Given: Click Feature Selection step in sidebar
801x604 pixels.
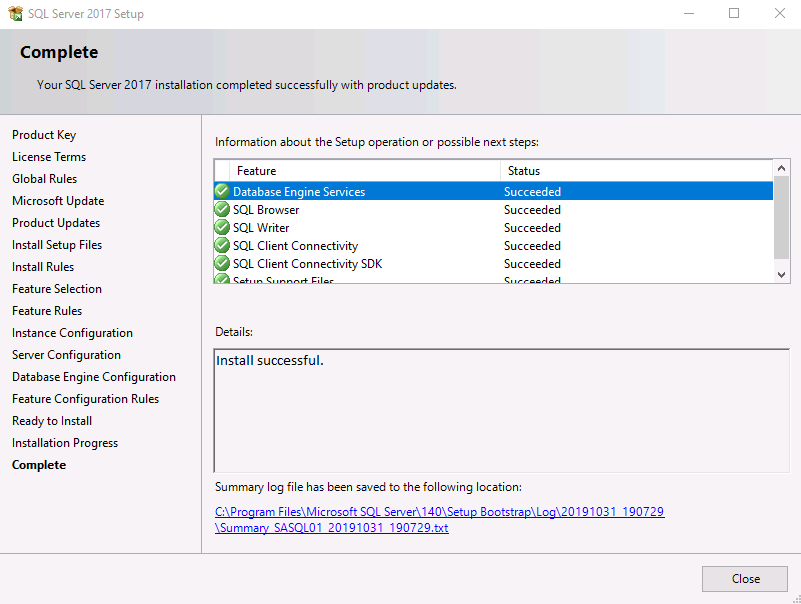Looking at the screenshot, I should point(57,289).
